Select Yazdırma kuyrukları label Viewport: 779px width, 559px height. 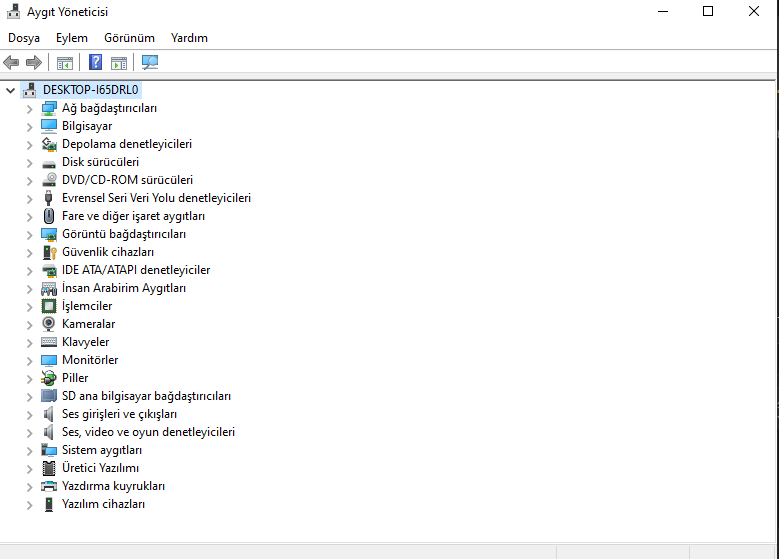(113, 486)
